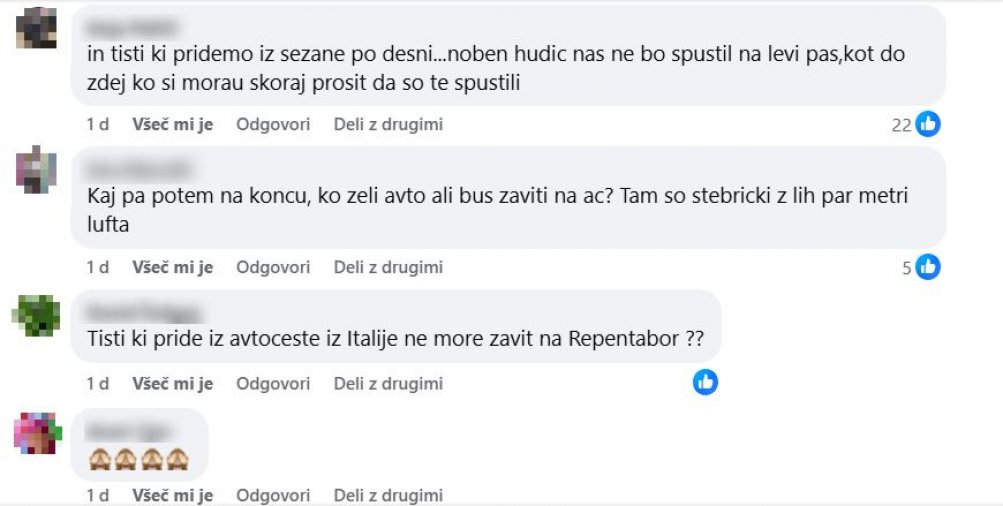Like the comment about 'sezane po desni'
1003x506 pixels.
pyautogui.click(x=172, y=125)
